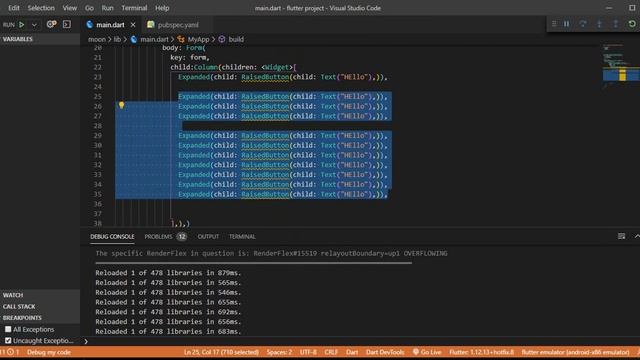640x360 pixels.
Task: Click the debug console input prompt chevron
Action: tap(86, 341)
